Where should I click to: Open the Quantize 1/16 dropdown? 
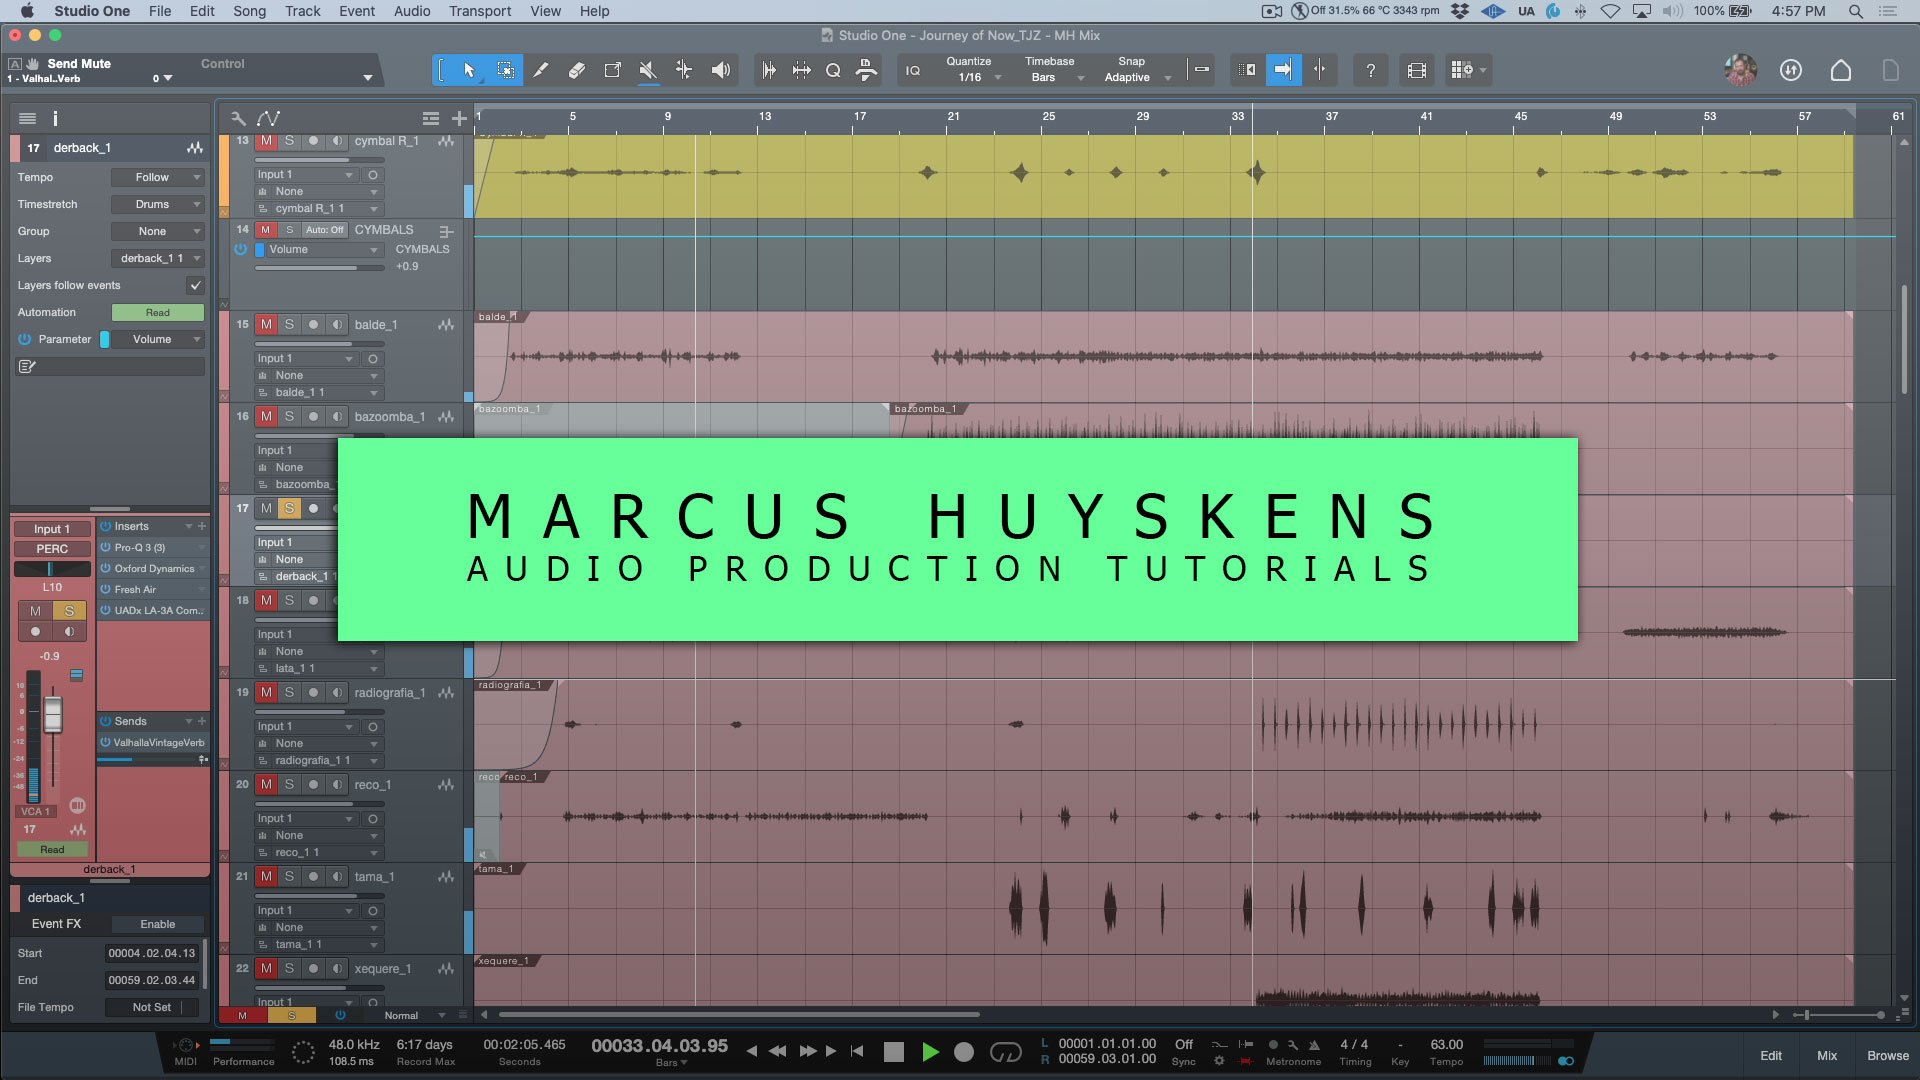click(974, 77)
